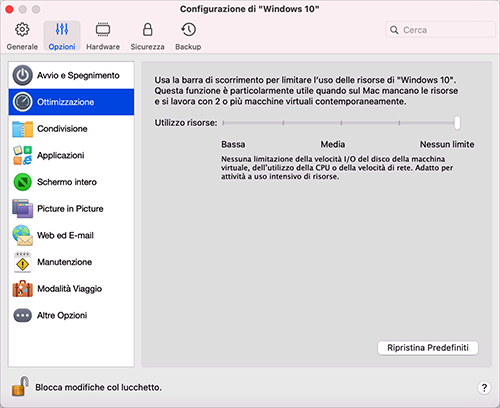Click the Manutenzione warning icon
This screenshot has width=500, height=408.
(22, 262)
